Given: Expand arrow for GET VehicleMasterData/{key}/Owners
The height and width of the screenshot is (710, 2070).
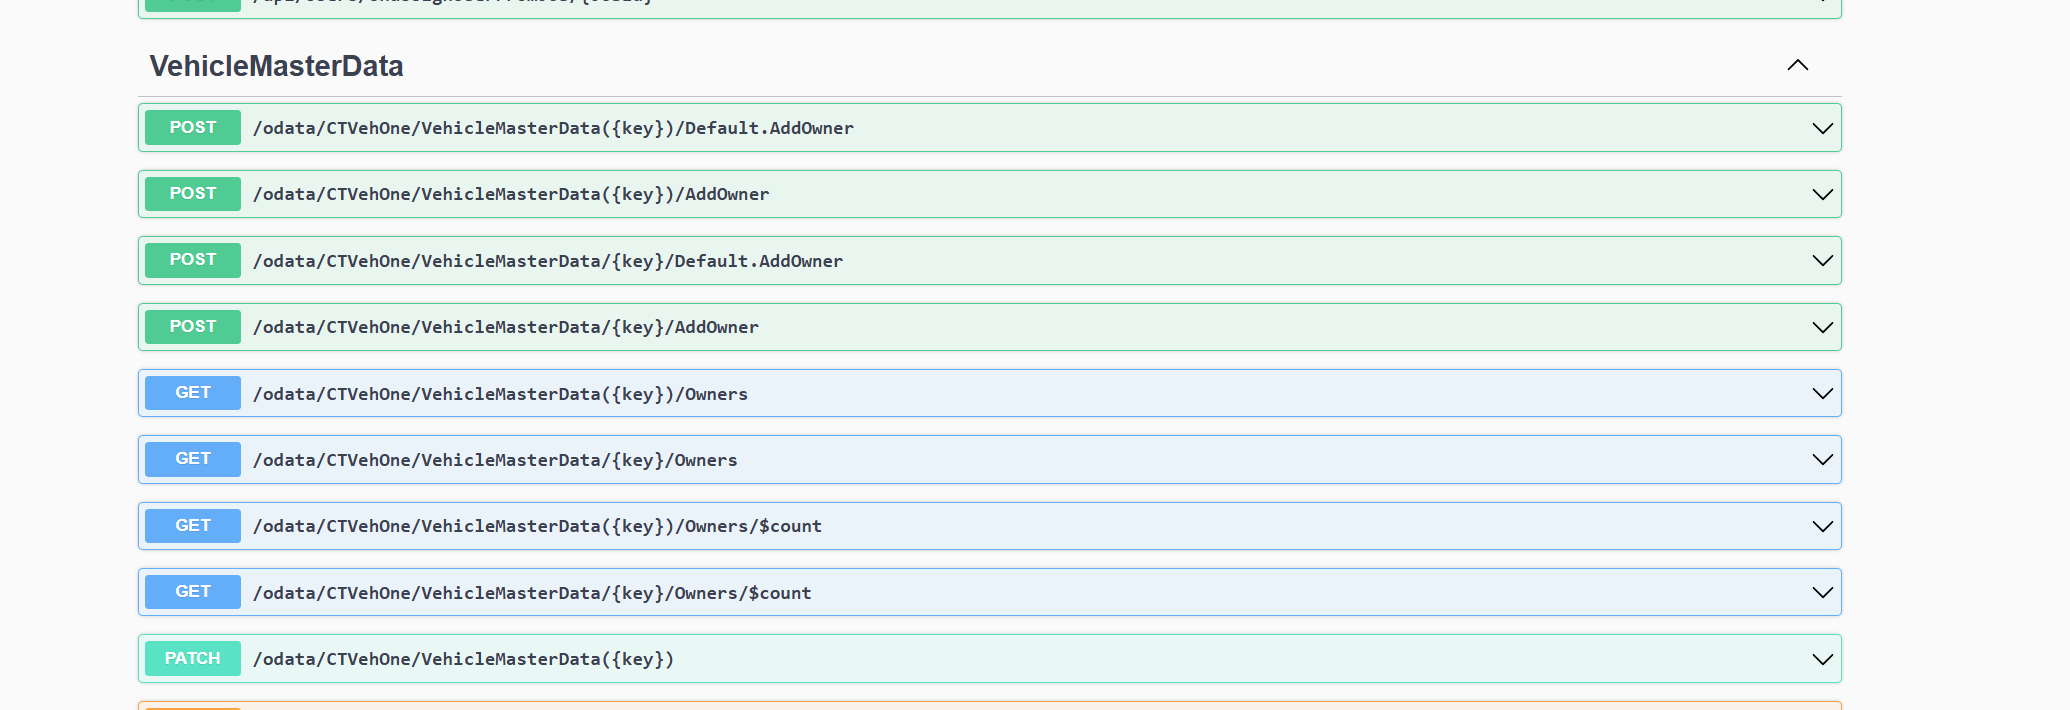Looking at the screenshot, I should [x=1822, y=460].
